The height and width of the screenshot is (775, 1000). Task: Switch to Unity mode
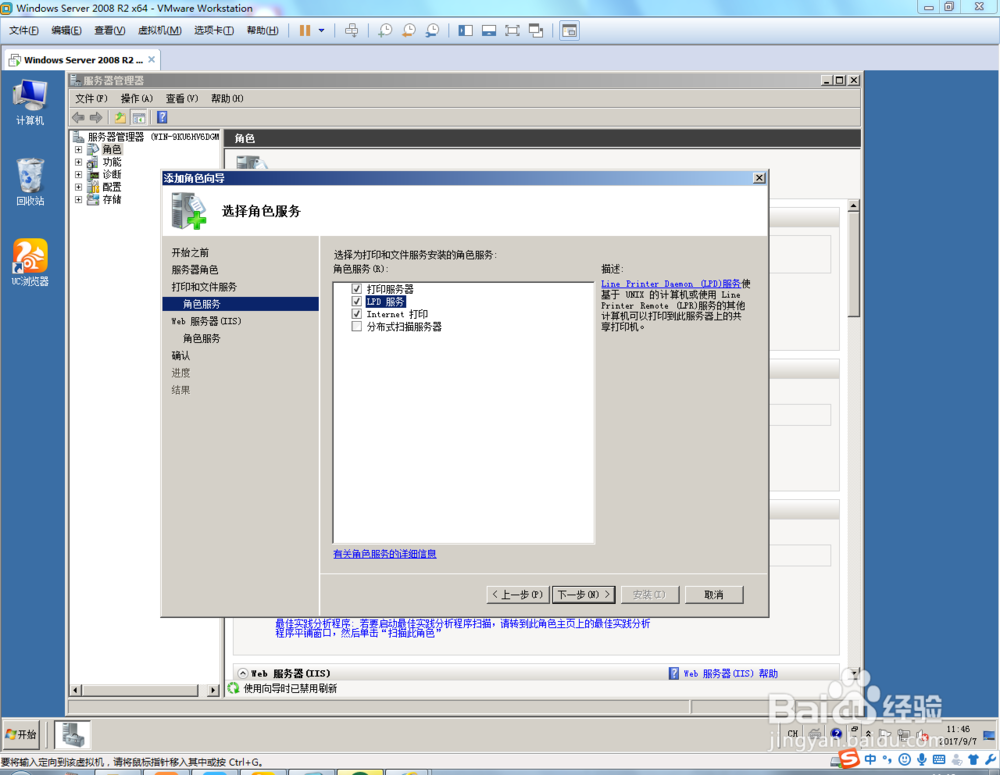(536, 31)
